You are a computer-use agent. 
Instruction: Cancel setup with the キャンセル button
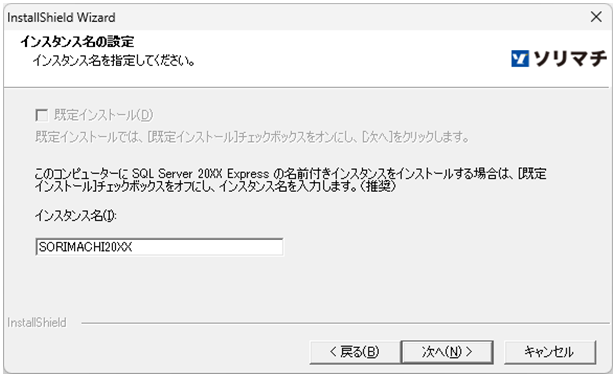pos(550,352)
